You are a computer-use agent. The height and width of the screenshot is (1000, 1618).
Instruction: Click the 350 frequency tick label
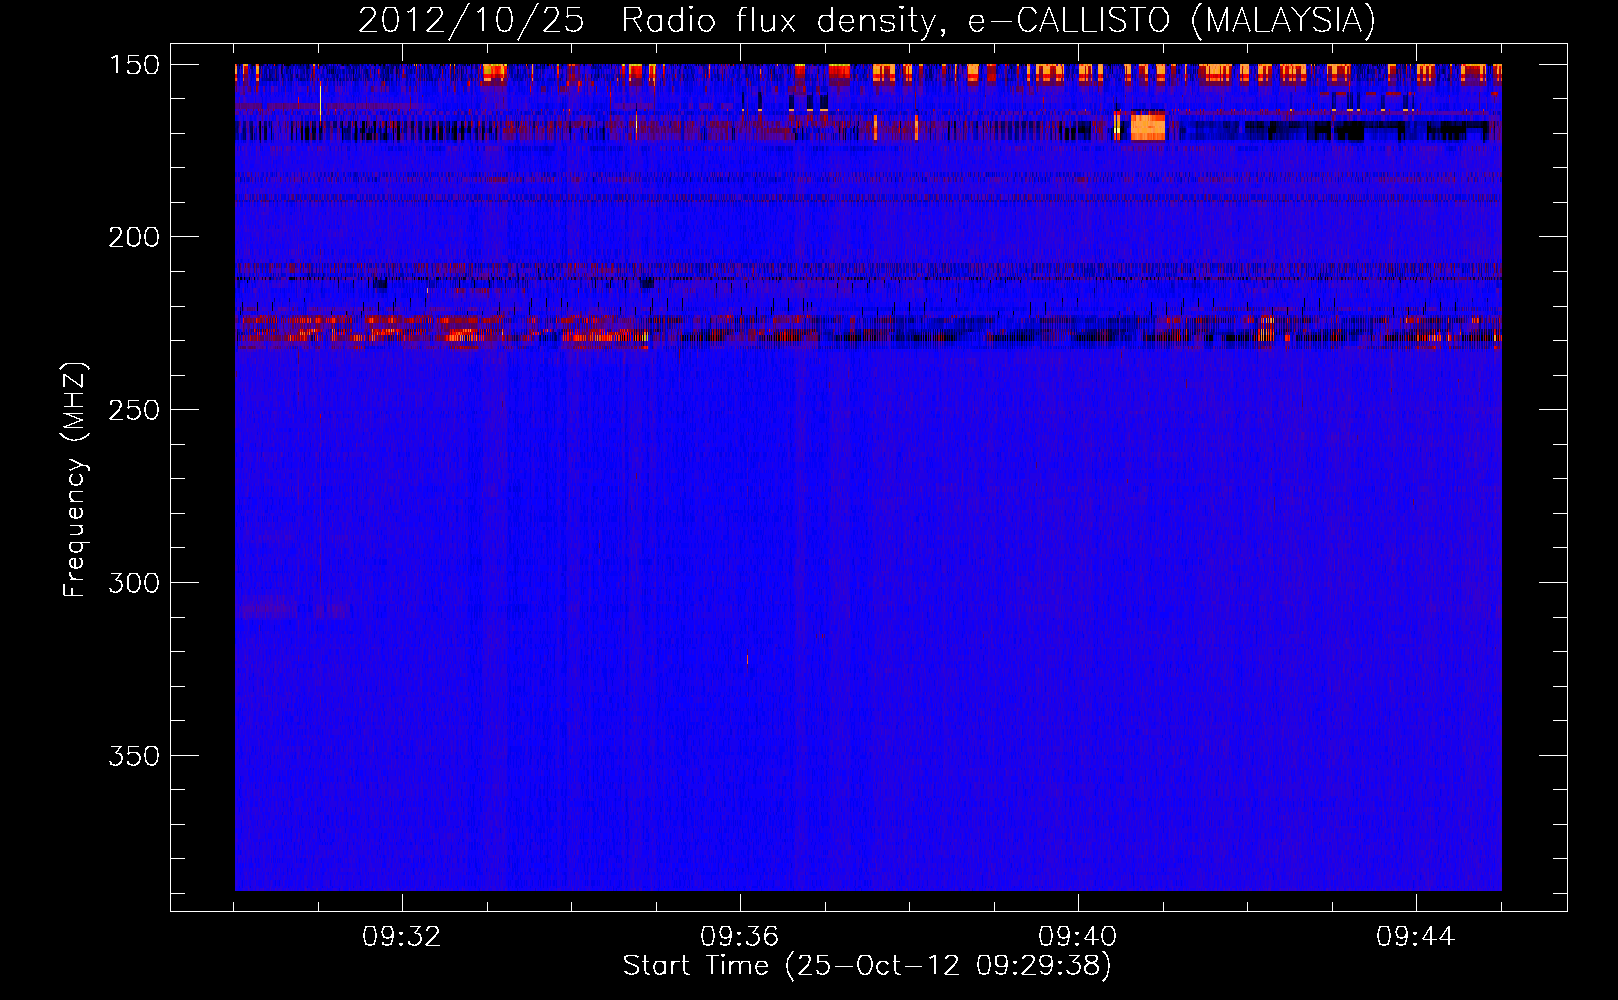[134, 756]
